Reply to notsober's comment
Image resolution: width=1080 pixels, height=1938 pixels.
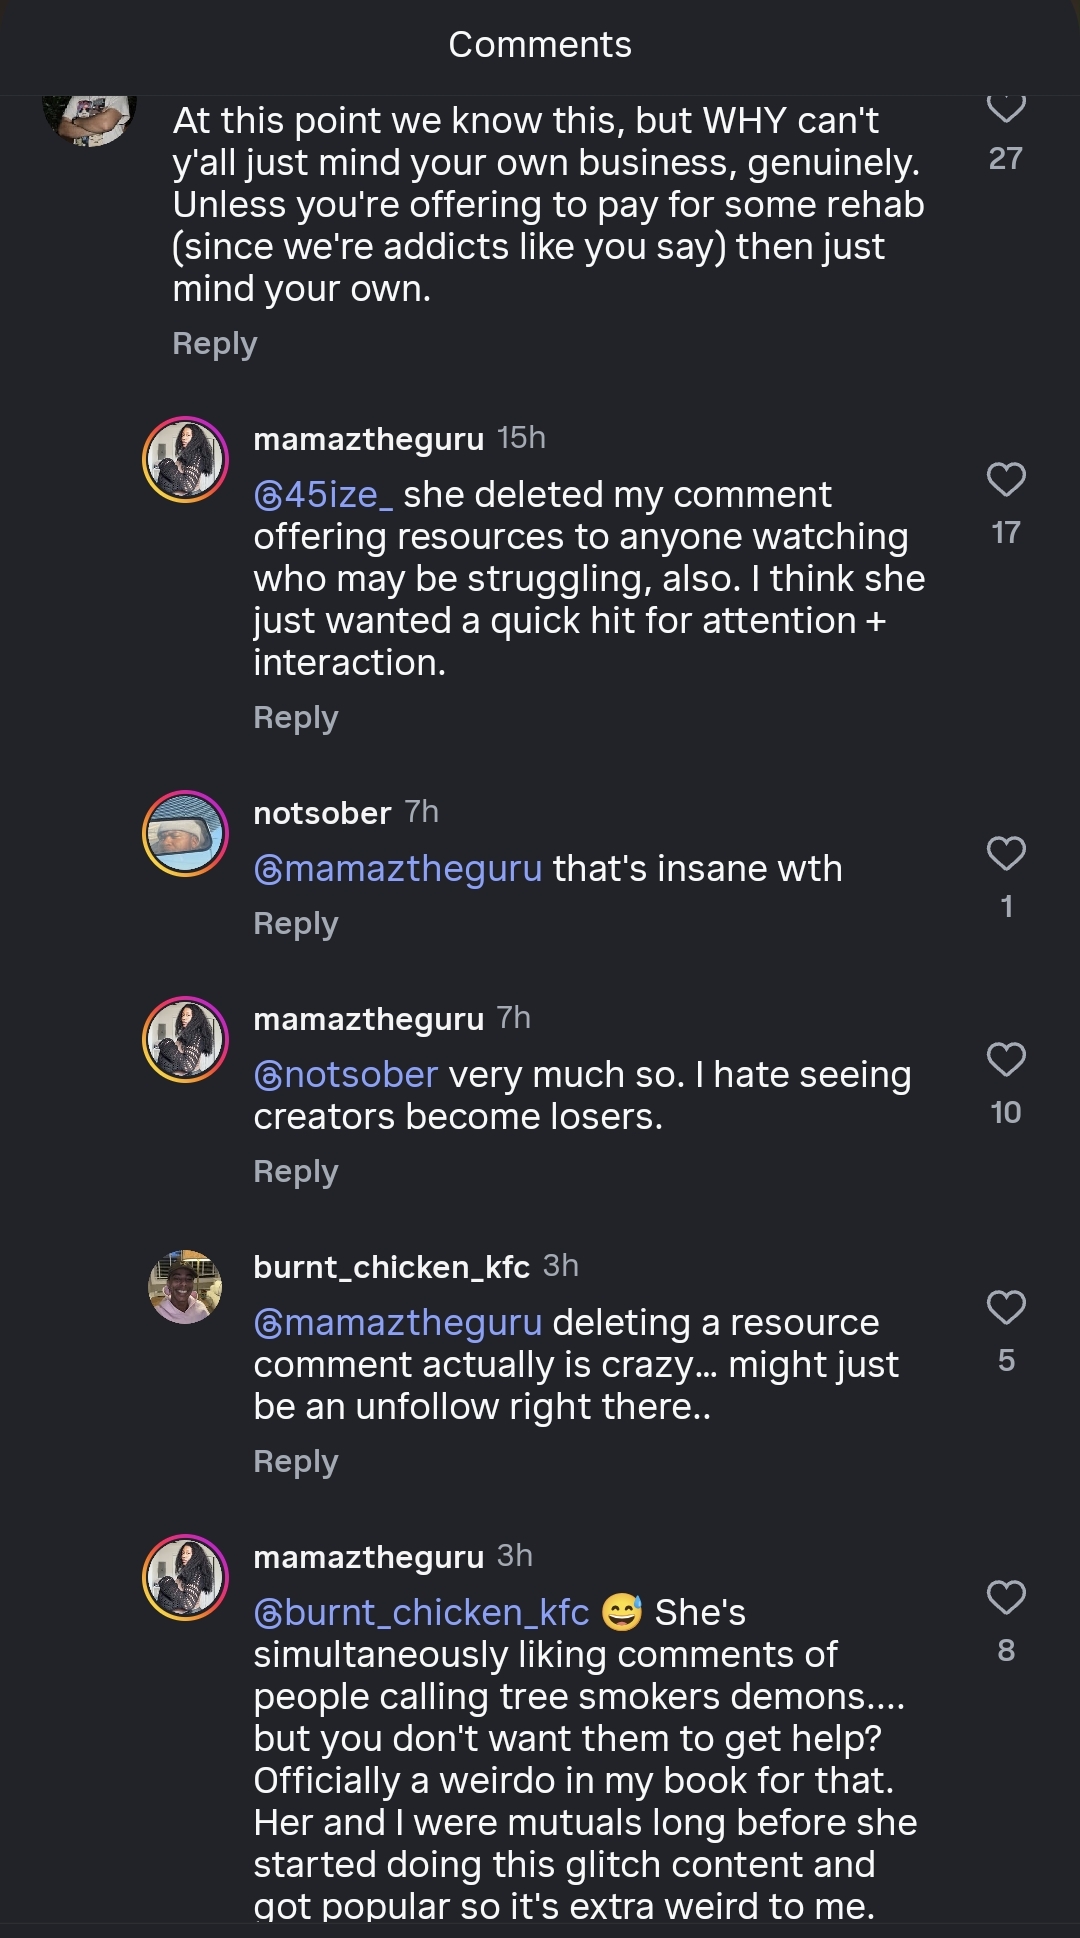[295, 923]
